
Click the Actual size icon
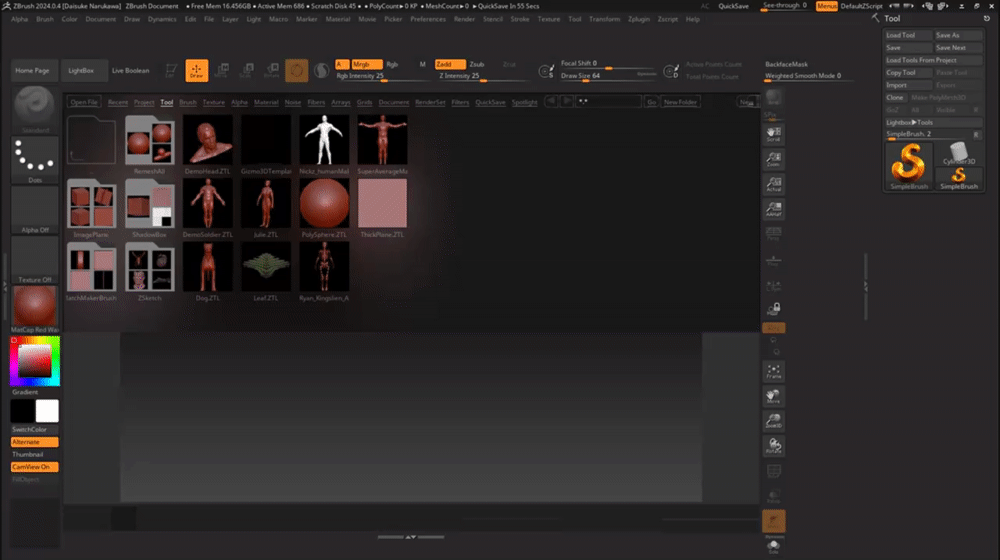coord(773,185)
